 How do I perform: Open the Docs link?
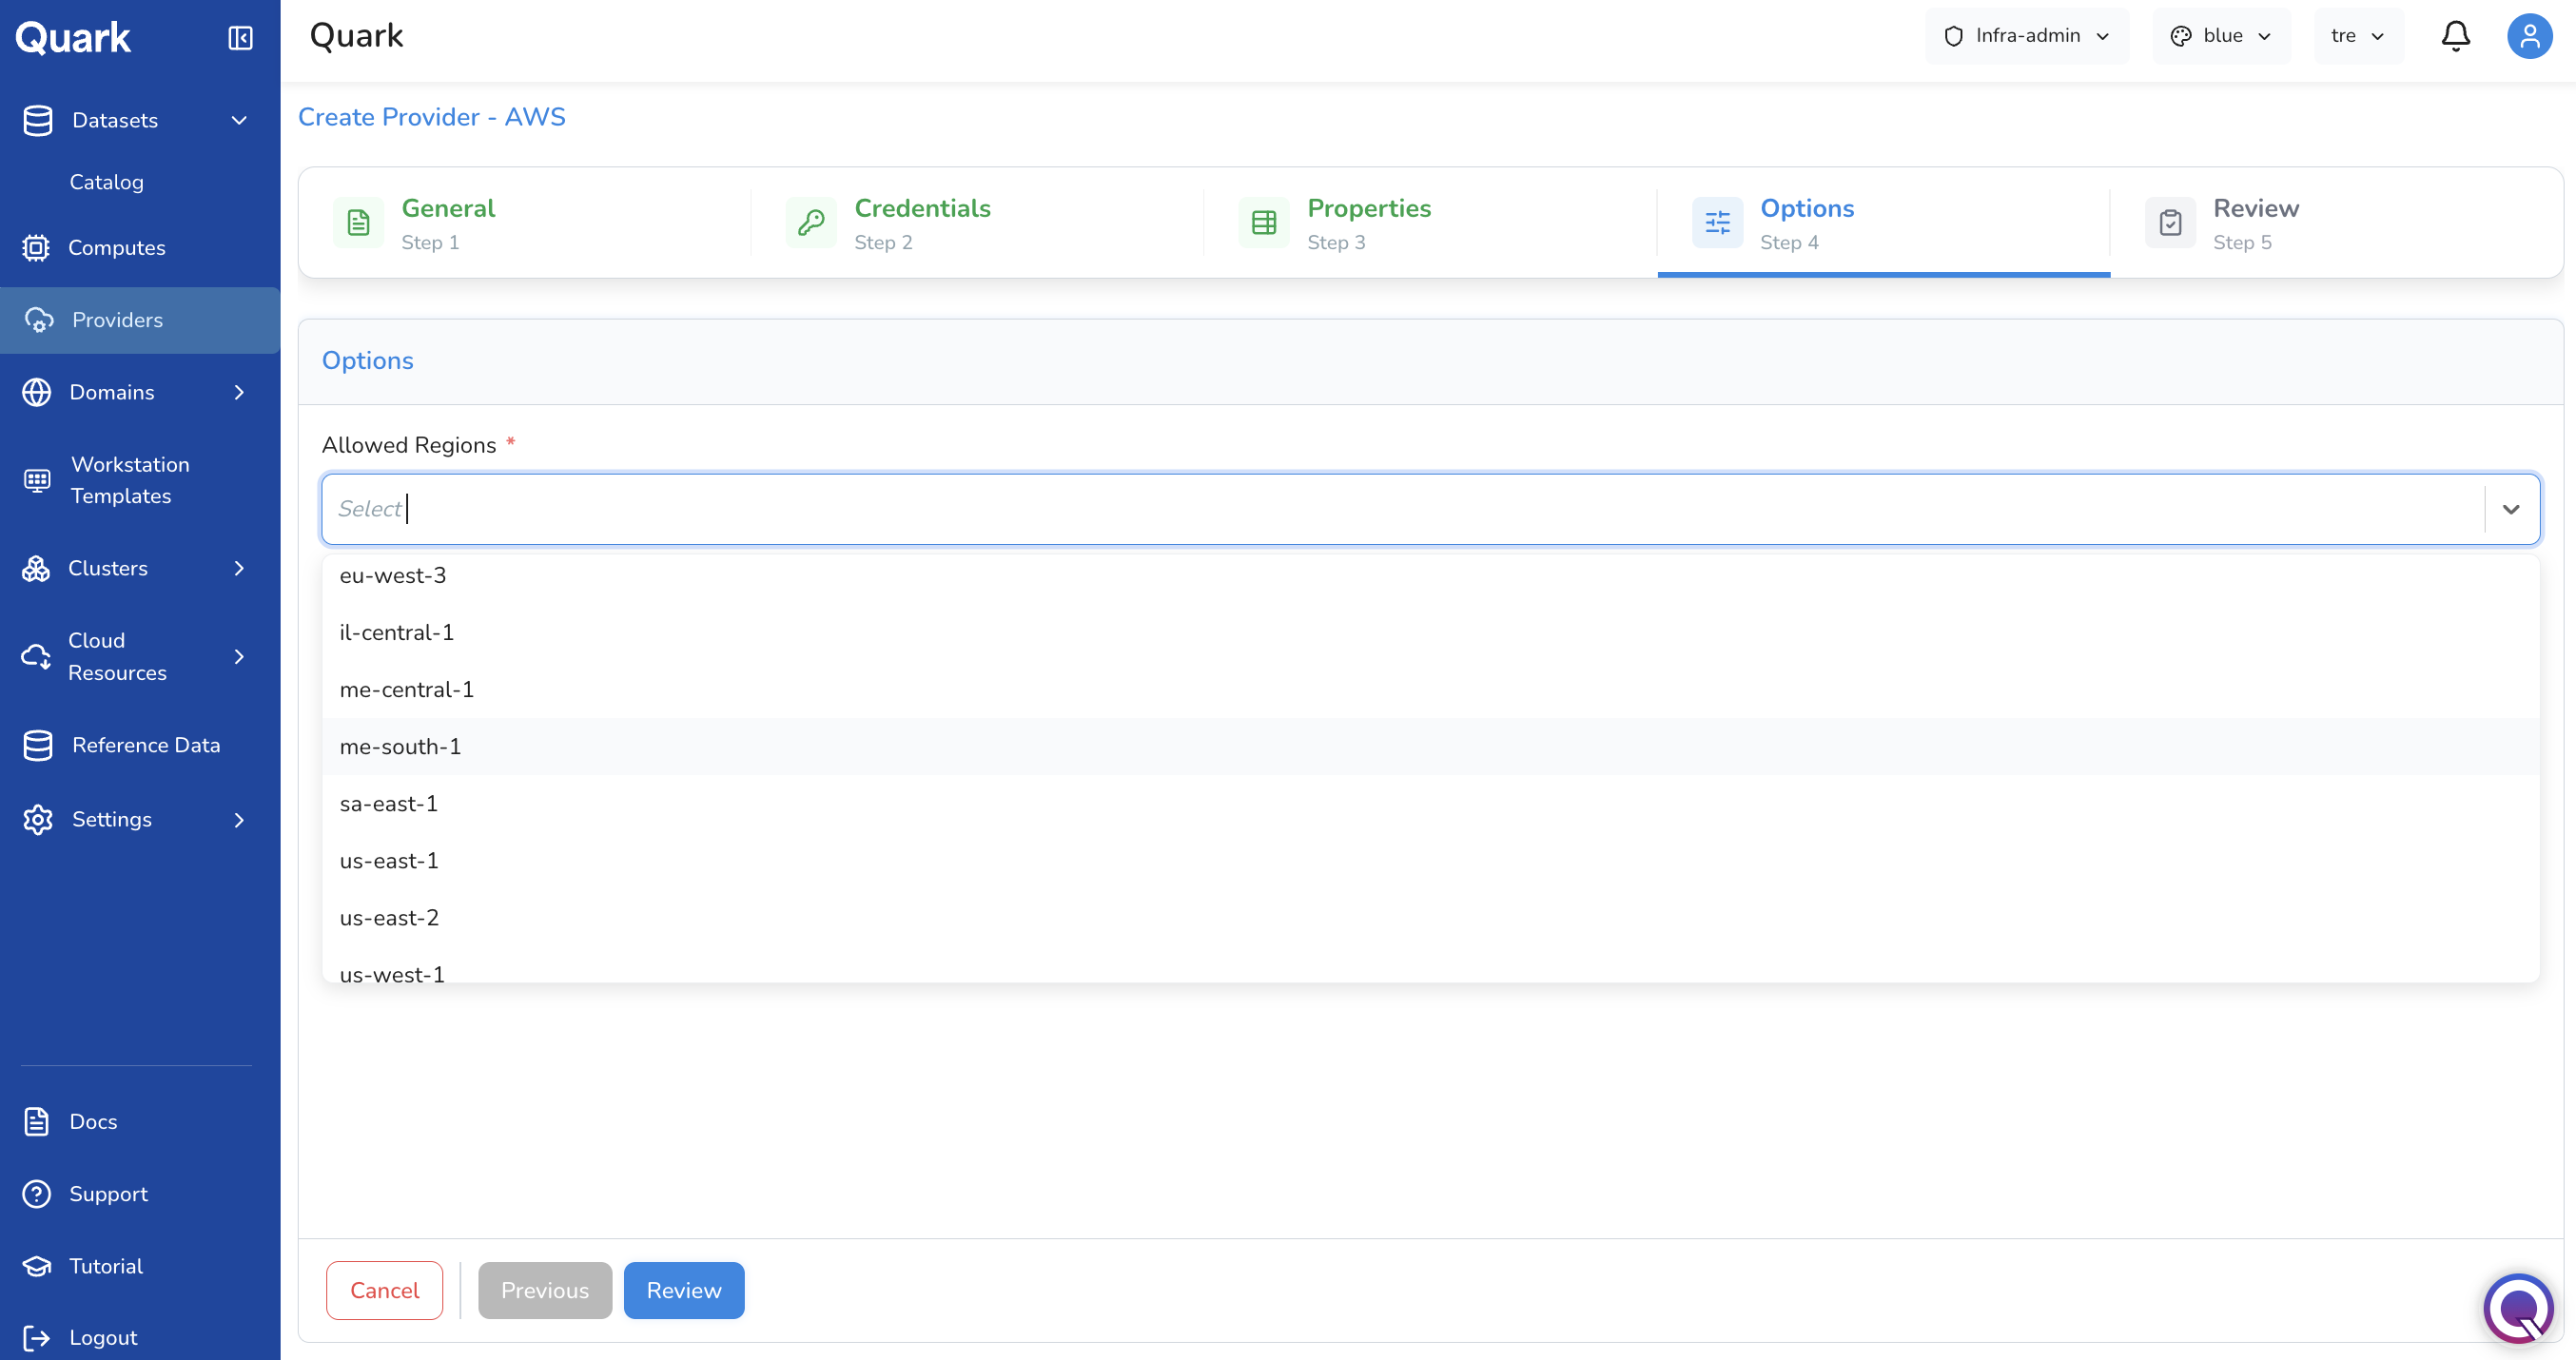coord(93,1121)
